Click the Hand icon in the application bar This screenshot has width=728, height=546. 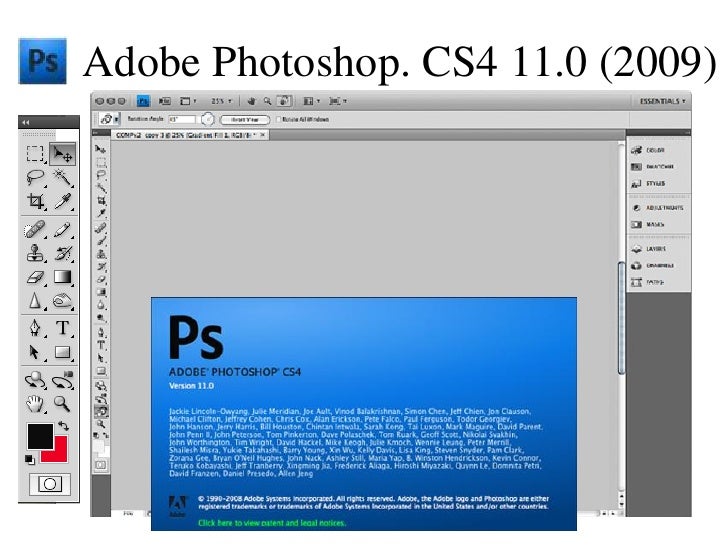pos(252,101)
